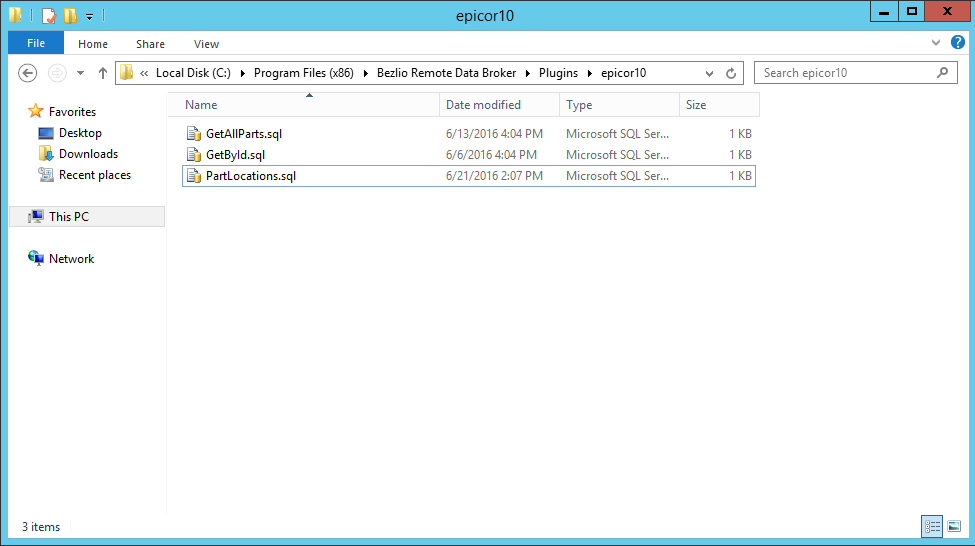Switch to Details view layout
Viewport: 975px width, 546px height.
932,527
